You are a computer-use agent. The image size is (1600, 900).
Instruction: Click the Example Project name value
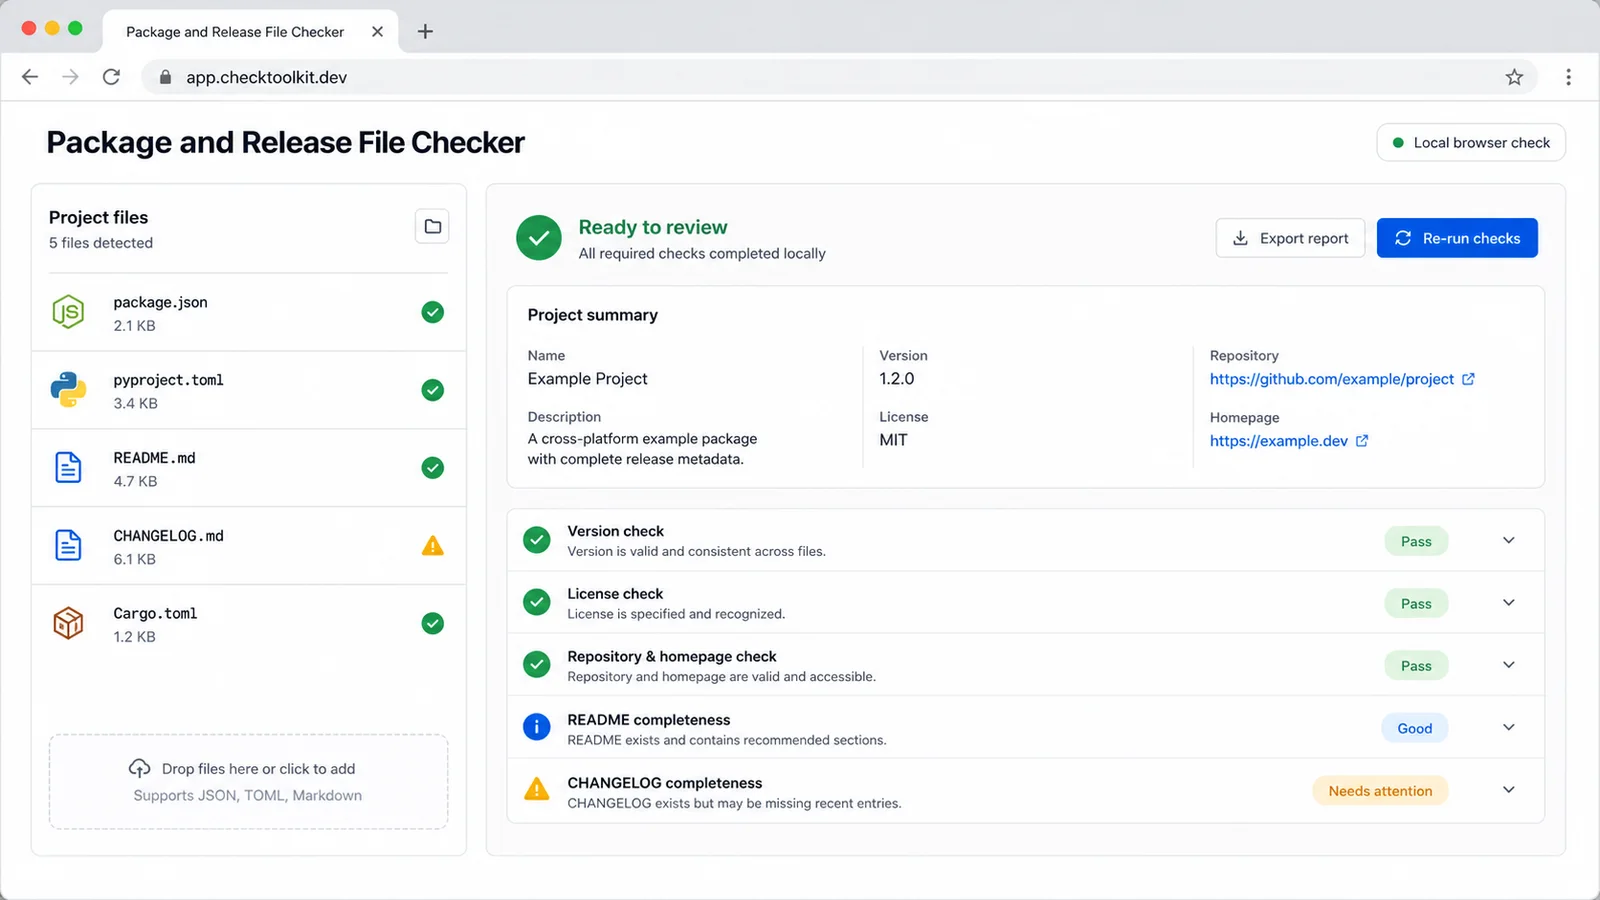pyautogui.click(x=588, y=379)
